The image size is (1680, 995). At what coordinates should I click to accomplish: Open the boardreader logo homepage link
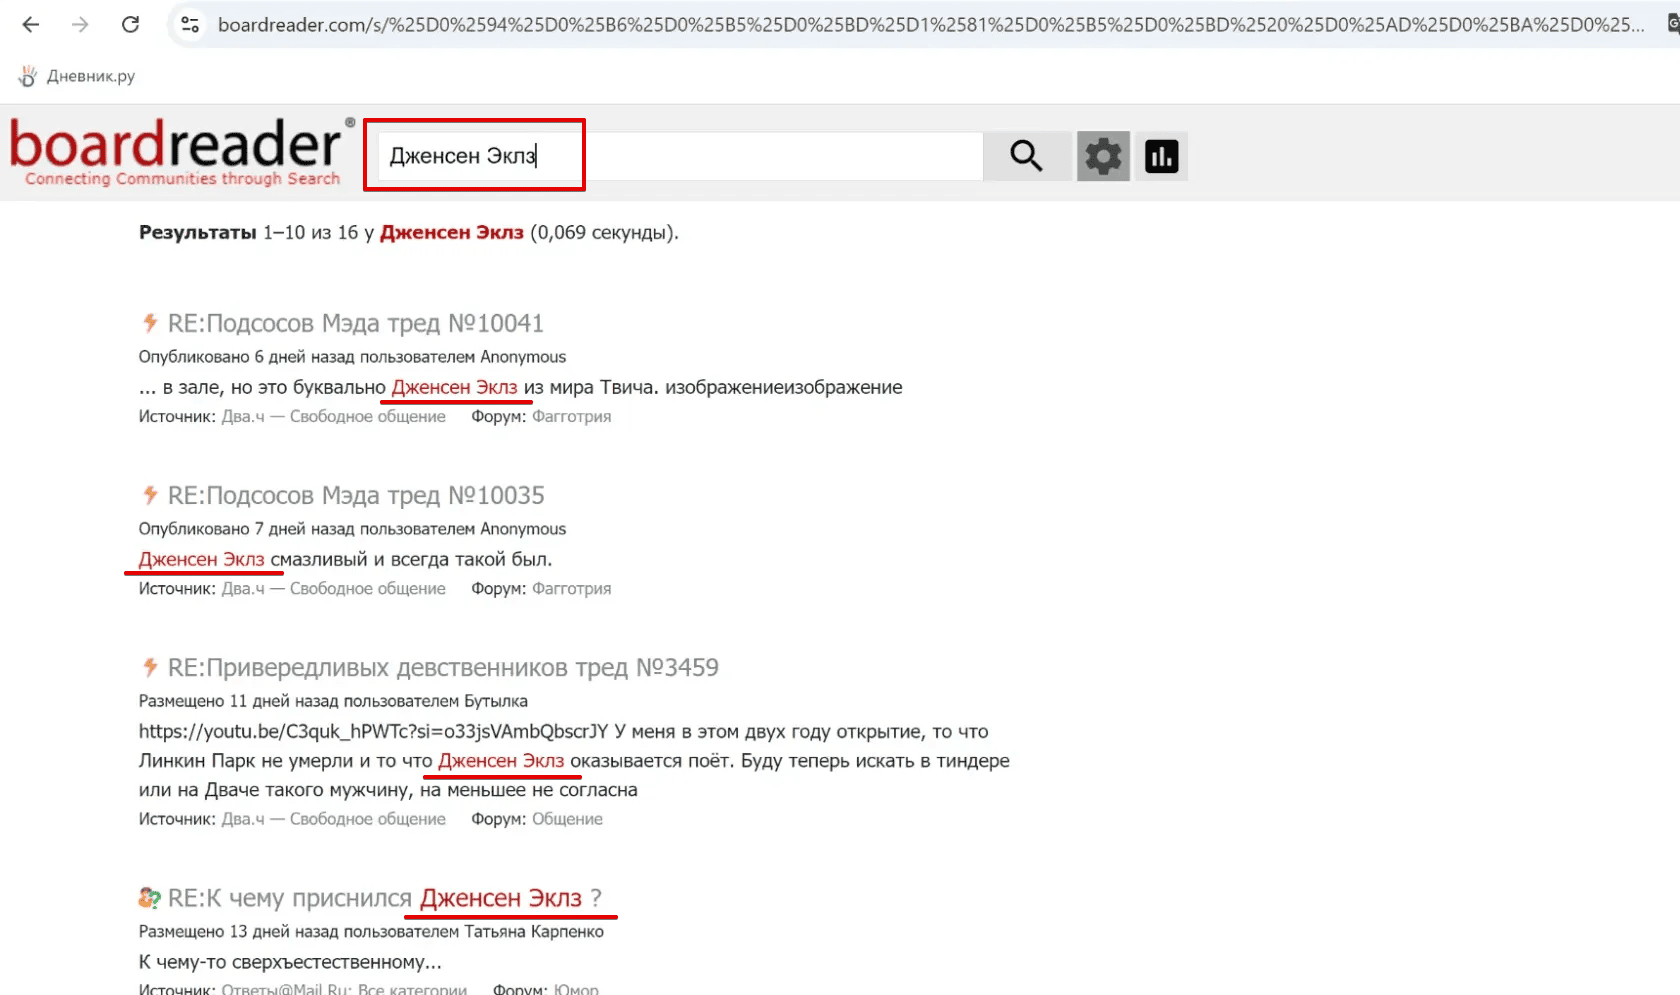tap(181, 153)
